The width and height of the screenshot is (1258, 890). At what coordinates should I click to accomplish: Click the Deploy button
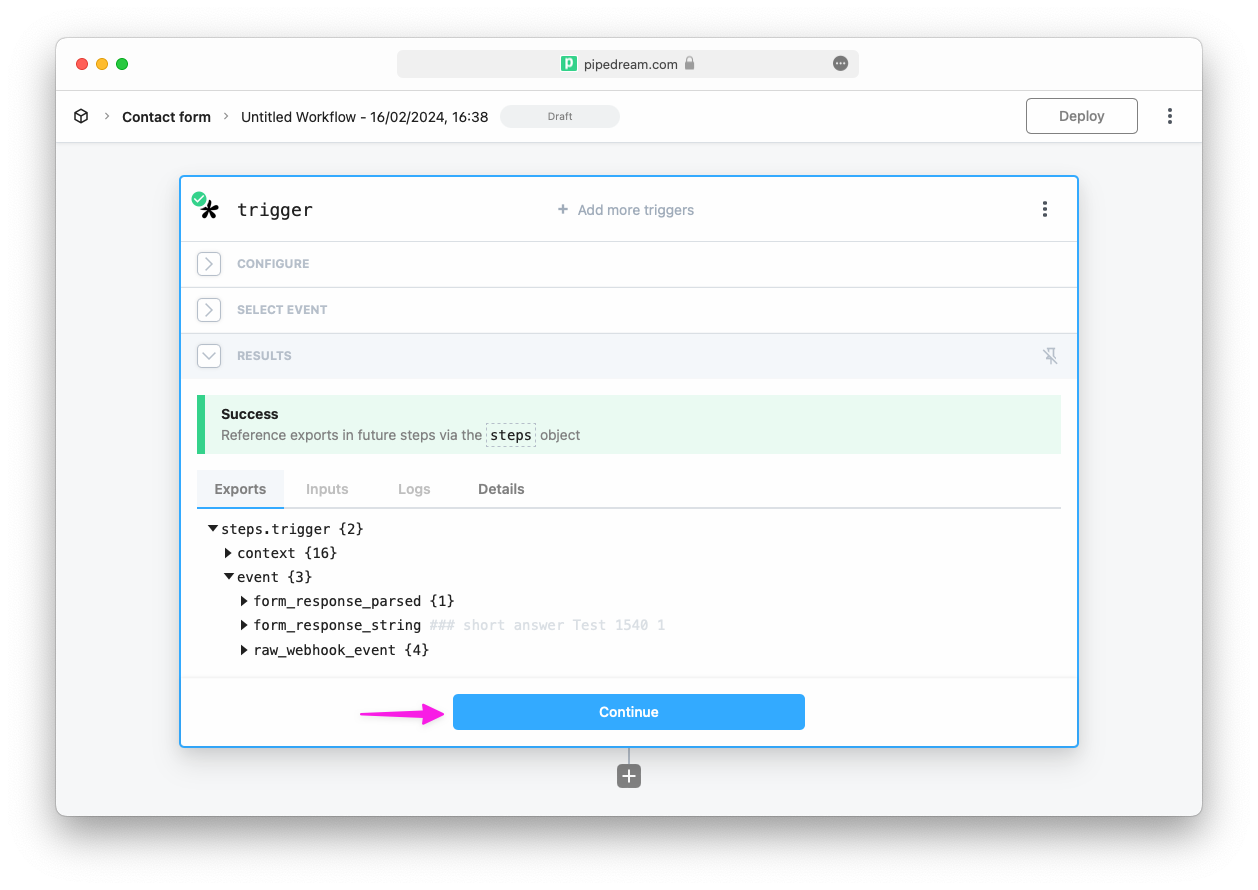1082,116
